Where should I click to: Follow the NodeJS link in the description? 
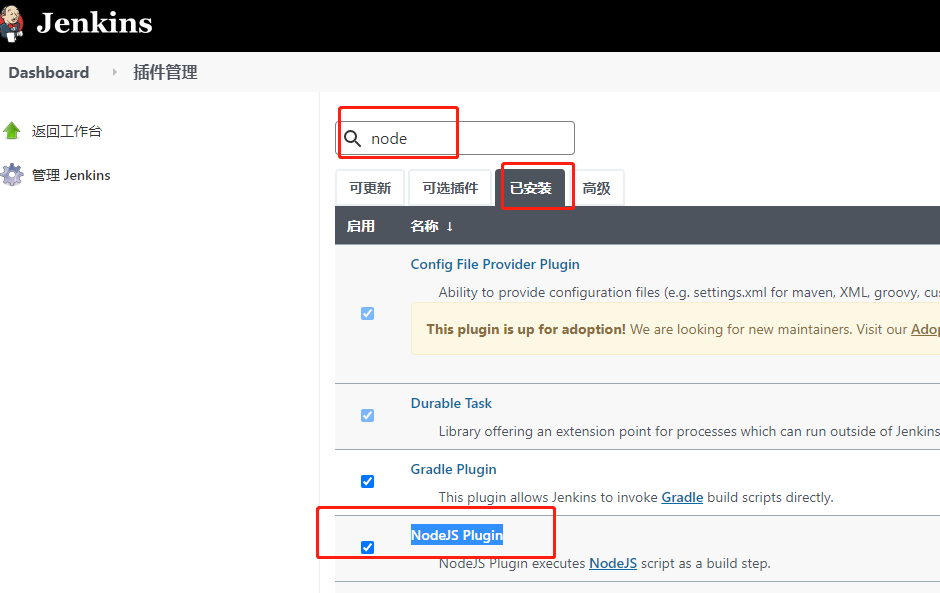pyautogui.click(x=613, y=564)
